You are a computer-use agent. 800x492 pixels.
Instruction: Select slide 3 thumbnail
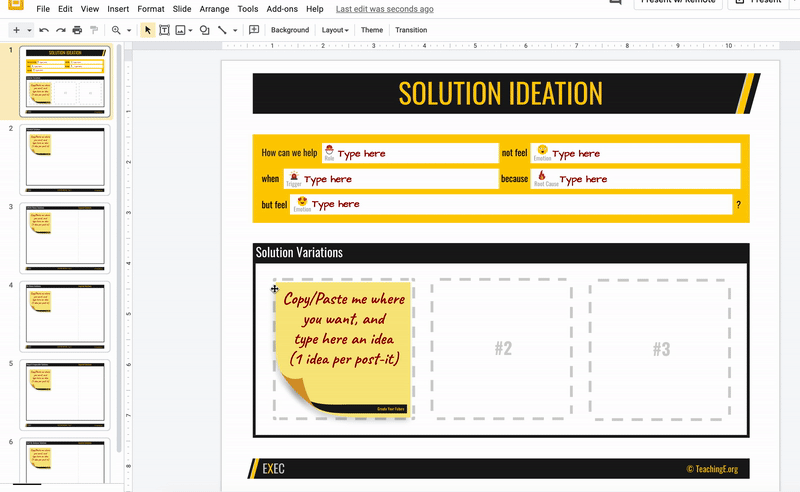tap(65, 238)
